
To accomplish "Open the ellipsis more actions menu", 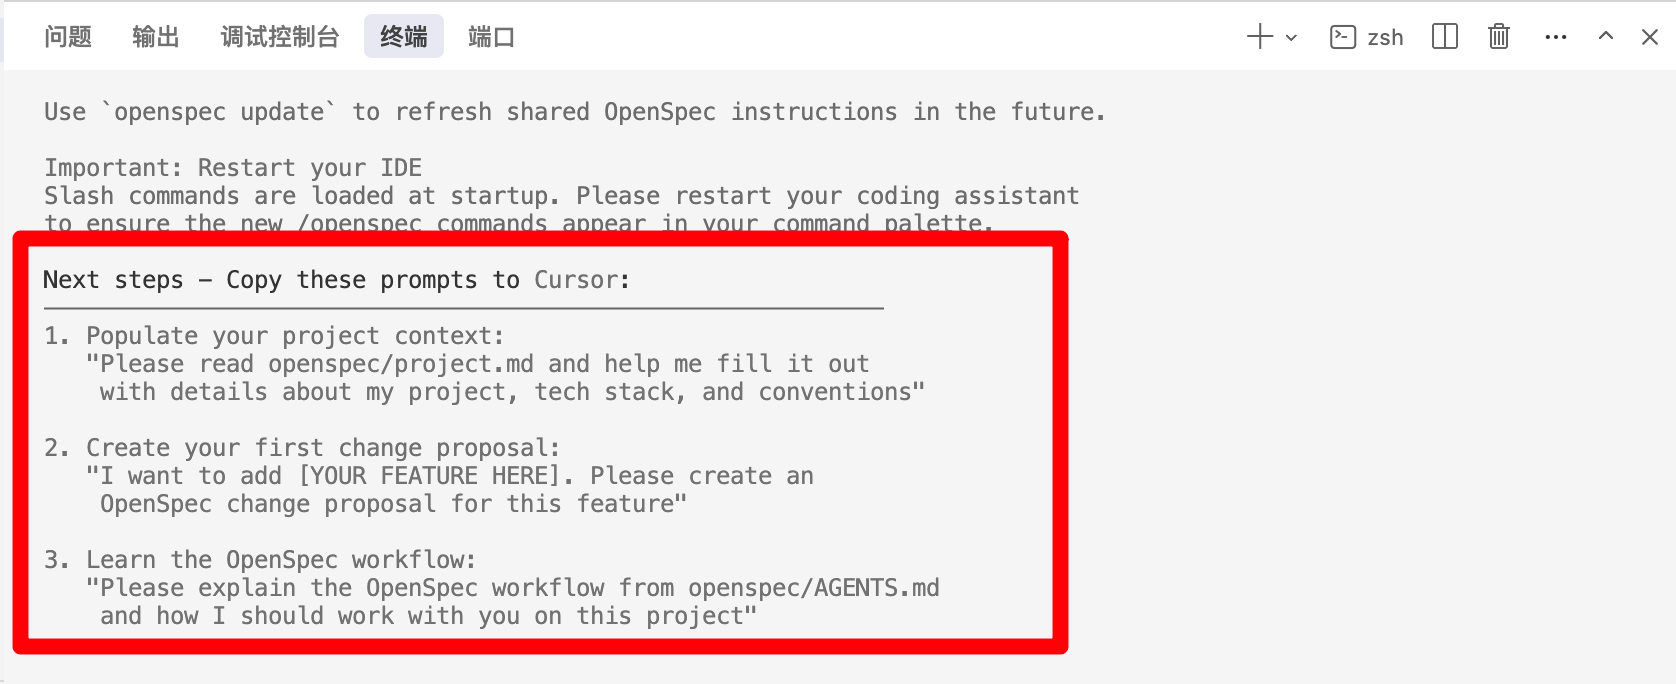I will pyautogui.click(x=1555, y=37).
